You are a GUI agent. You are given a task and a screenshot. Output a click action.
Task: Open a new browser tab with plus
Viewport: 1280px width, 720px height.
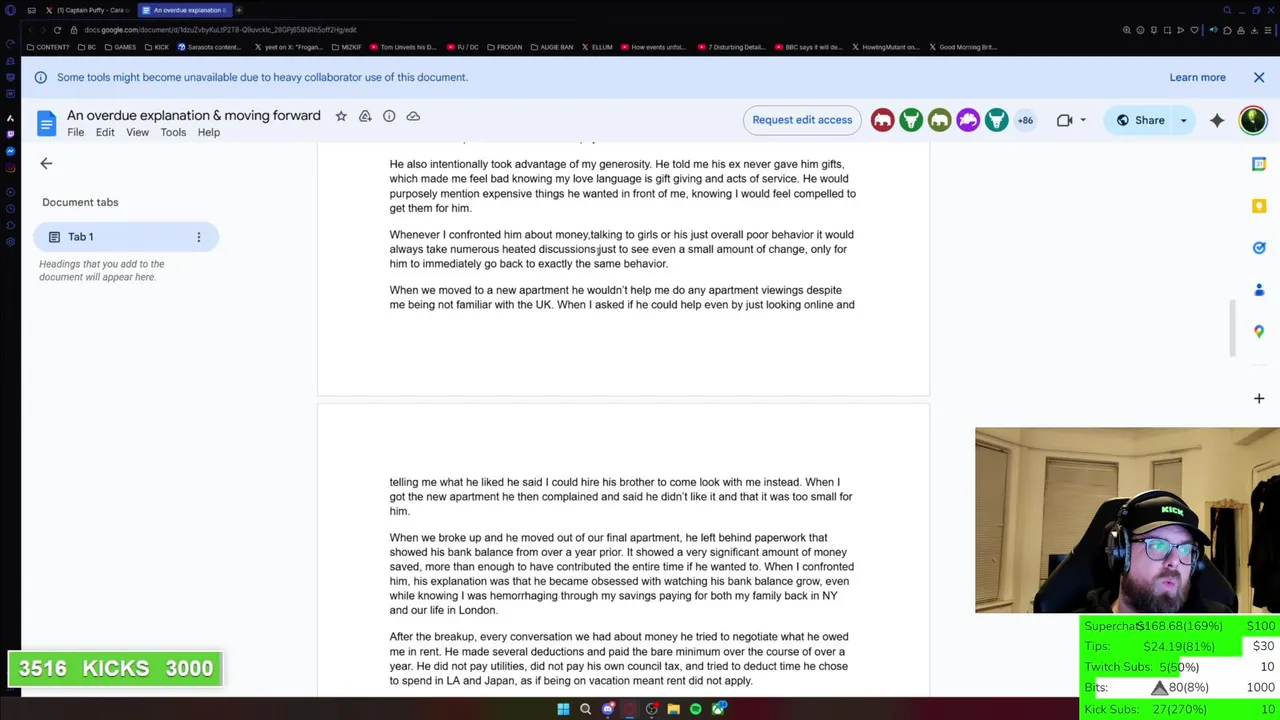point(239,10)
